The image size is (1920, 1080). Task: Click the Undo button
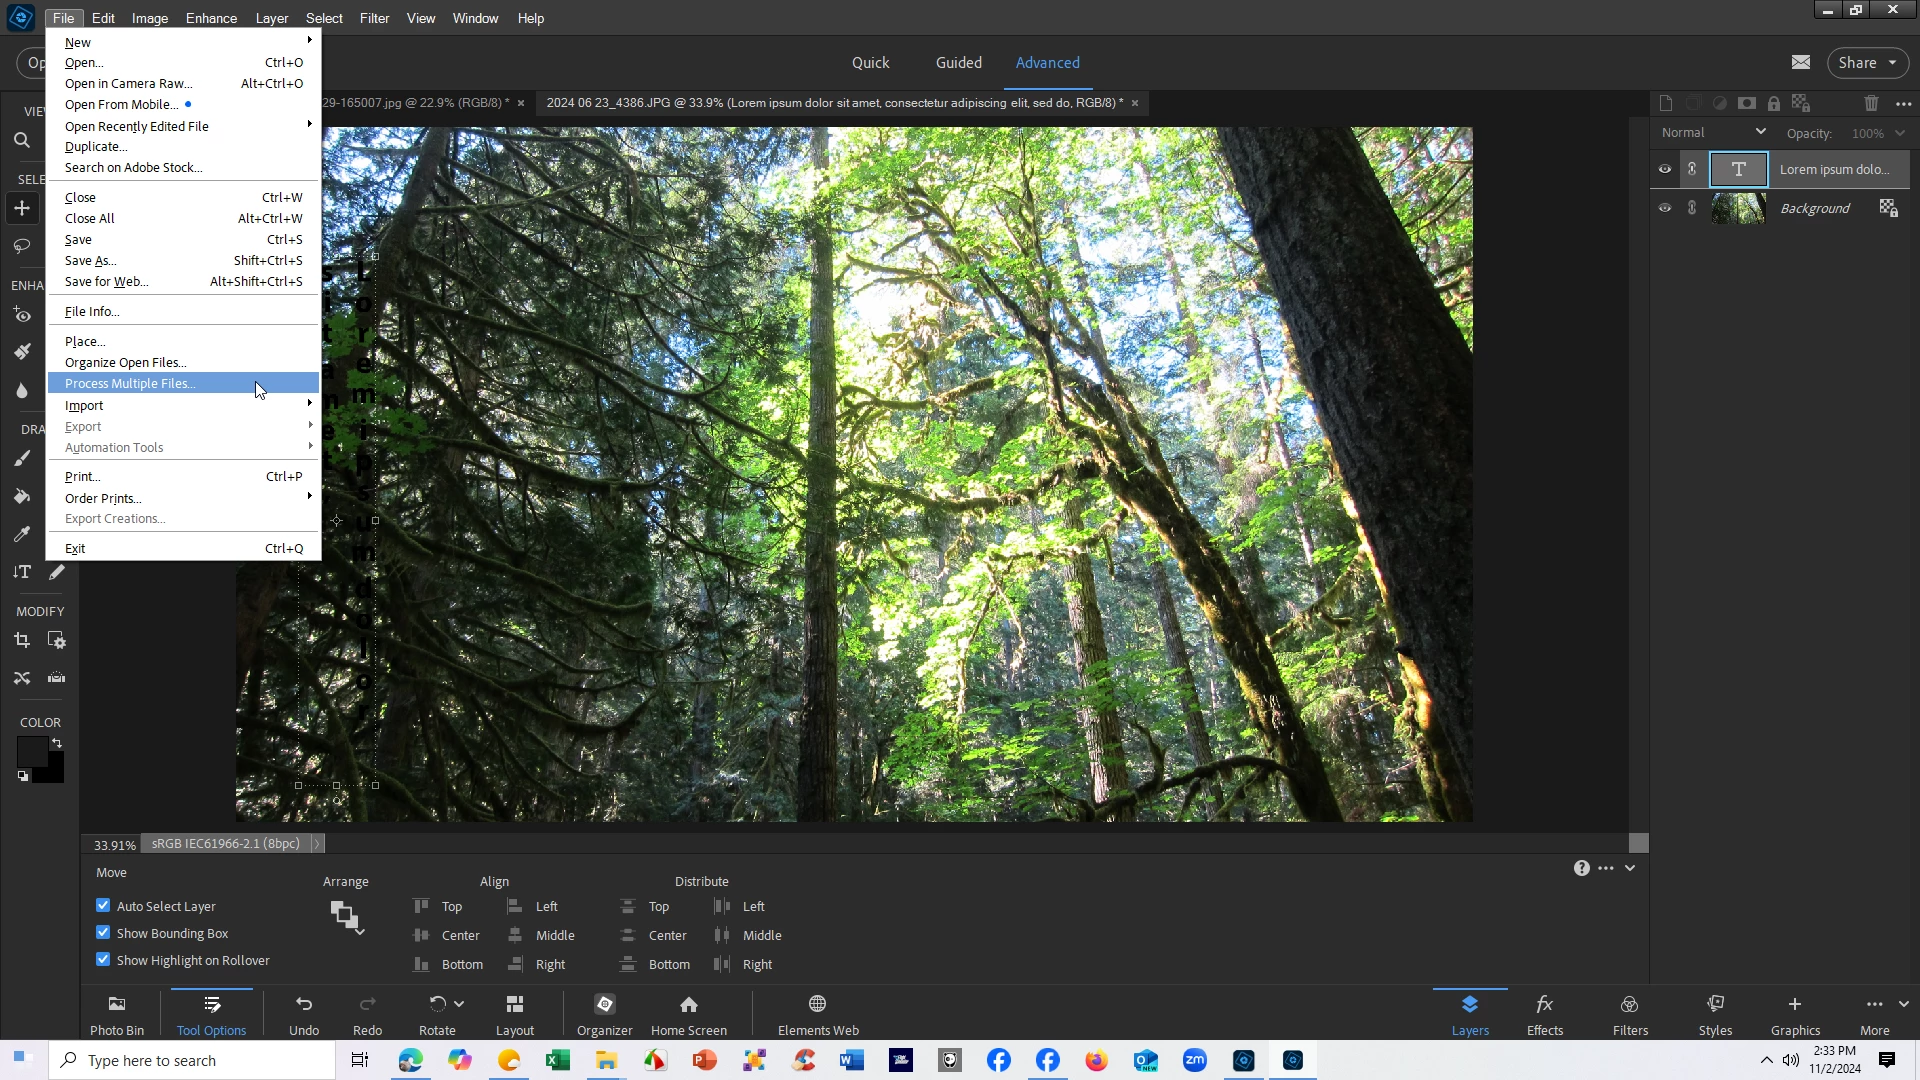point(304,1014)
